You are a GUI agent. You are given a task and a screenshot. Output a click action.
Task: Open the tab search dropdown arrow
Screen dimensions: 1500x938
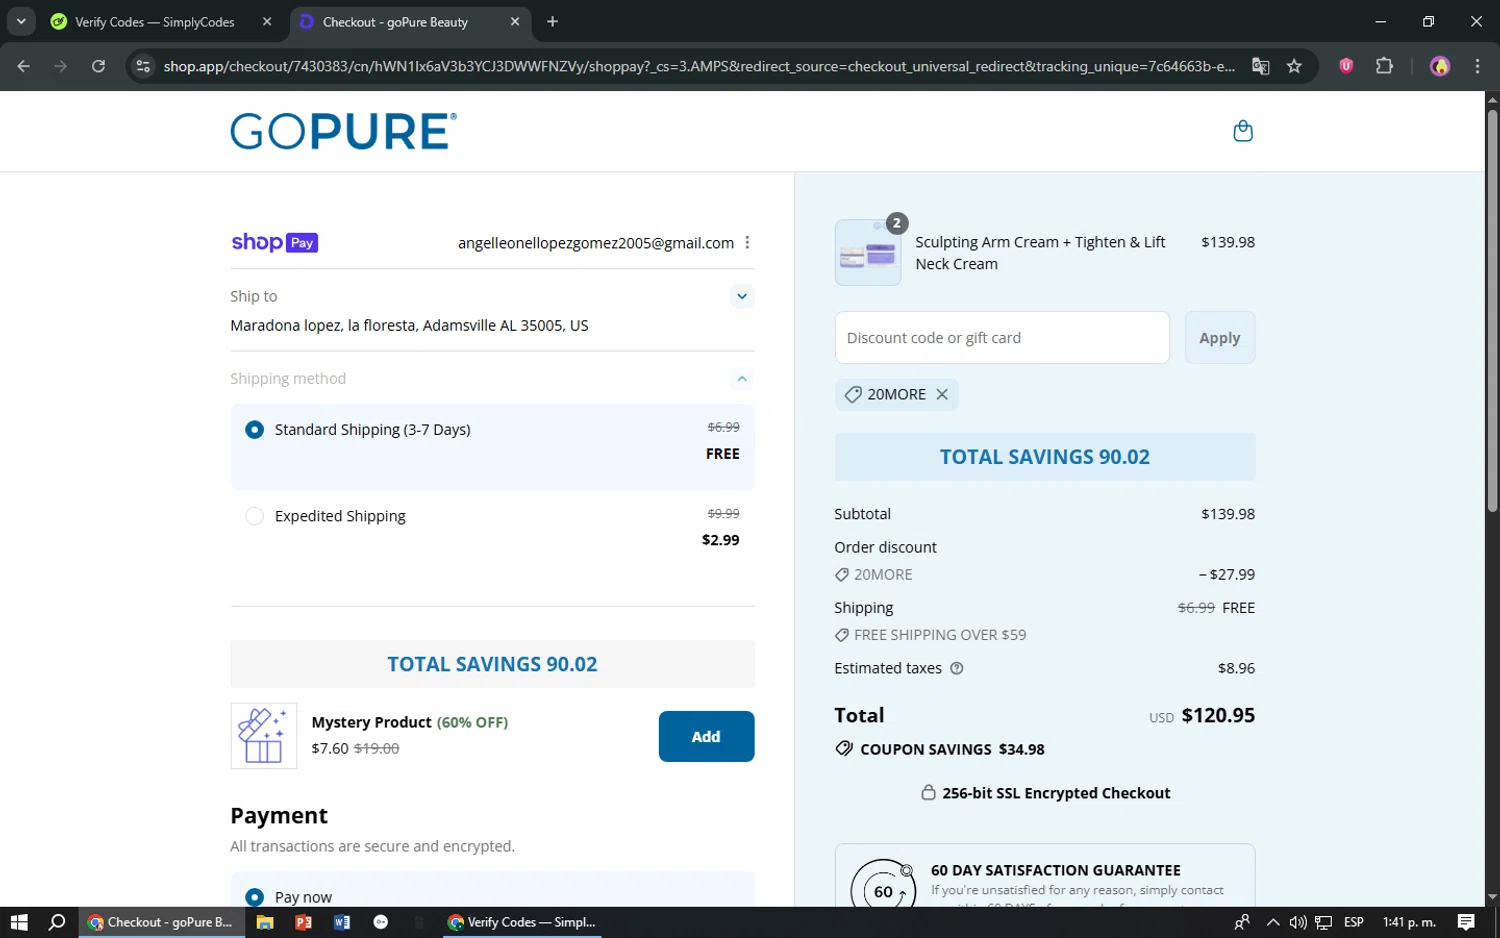point(21,21)
